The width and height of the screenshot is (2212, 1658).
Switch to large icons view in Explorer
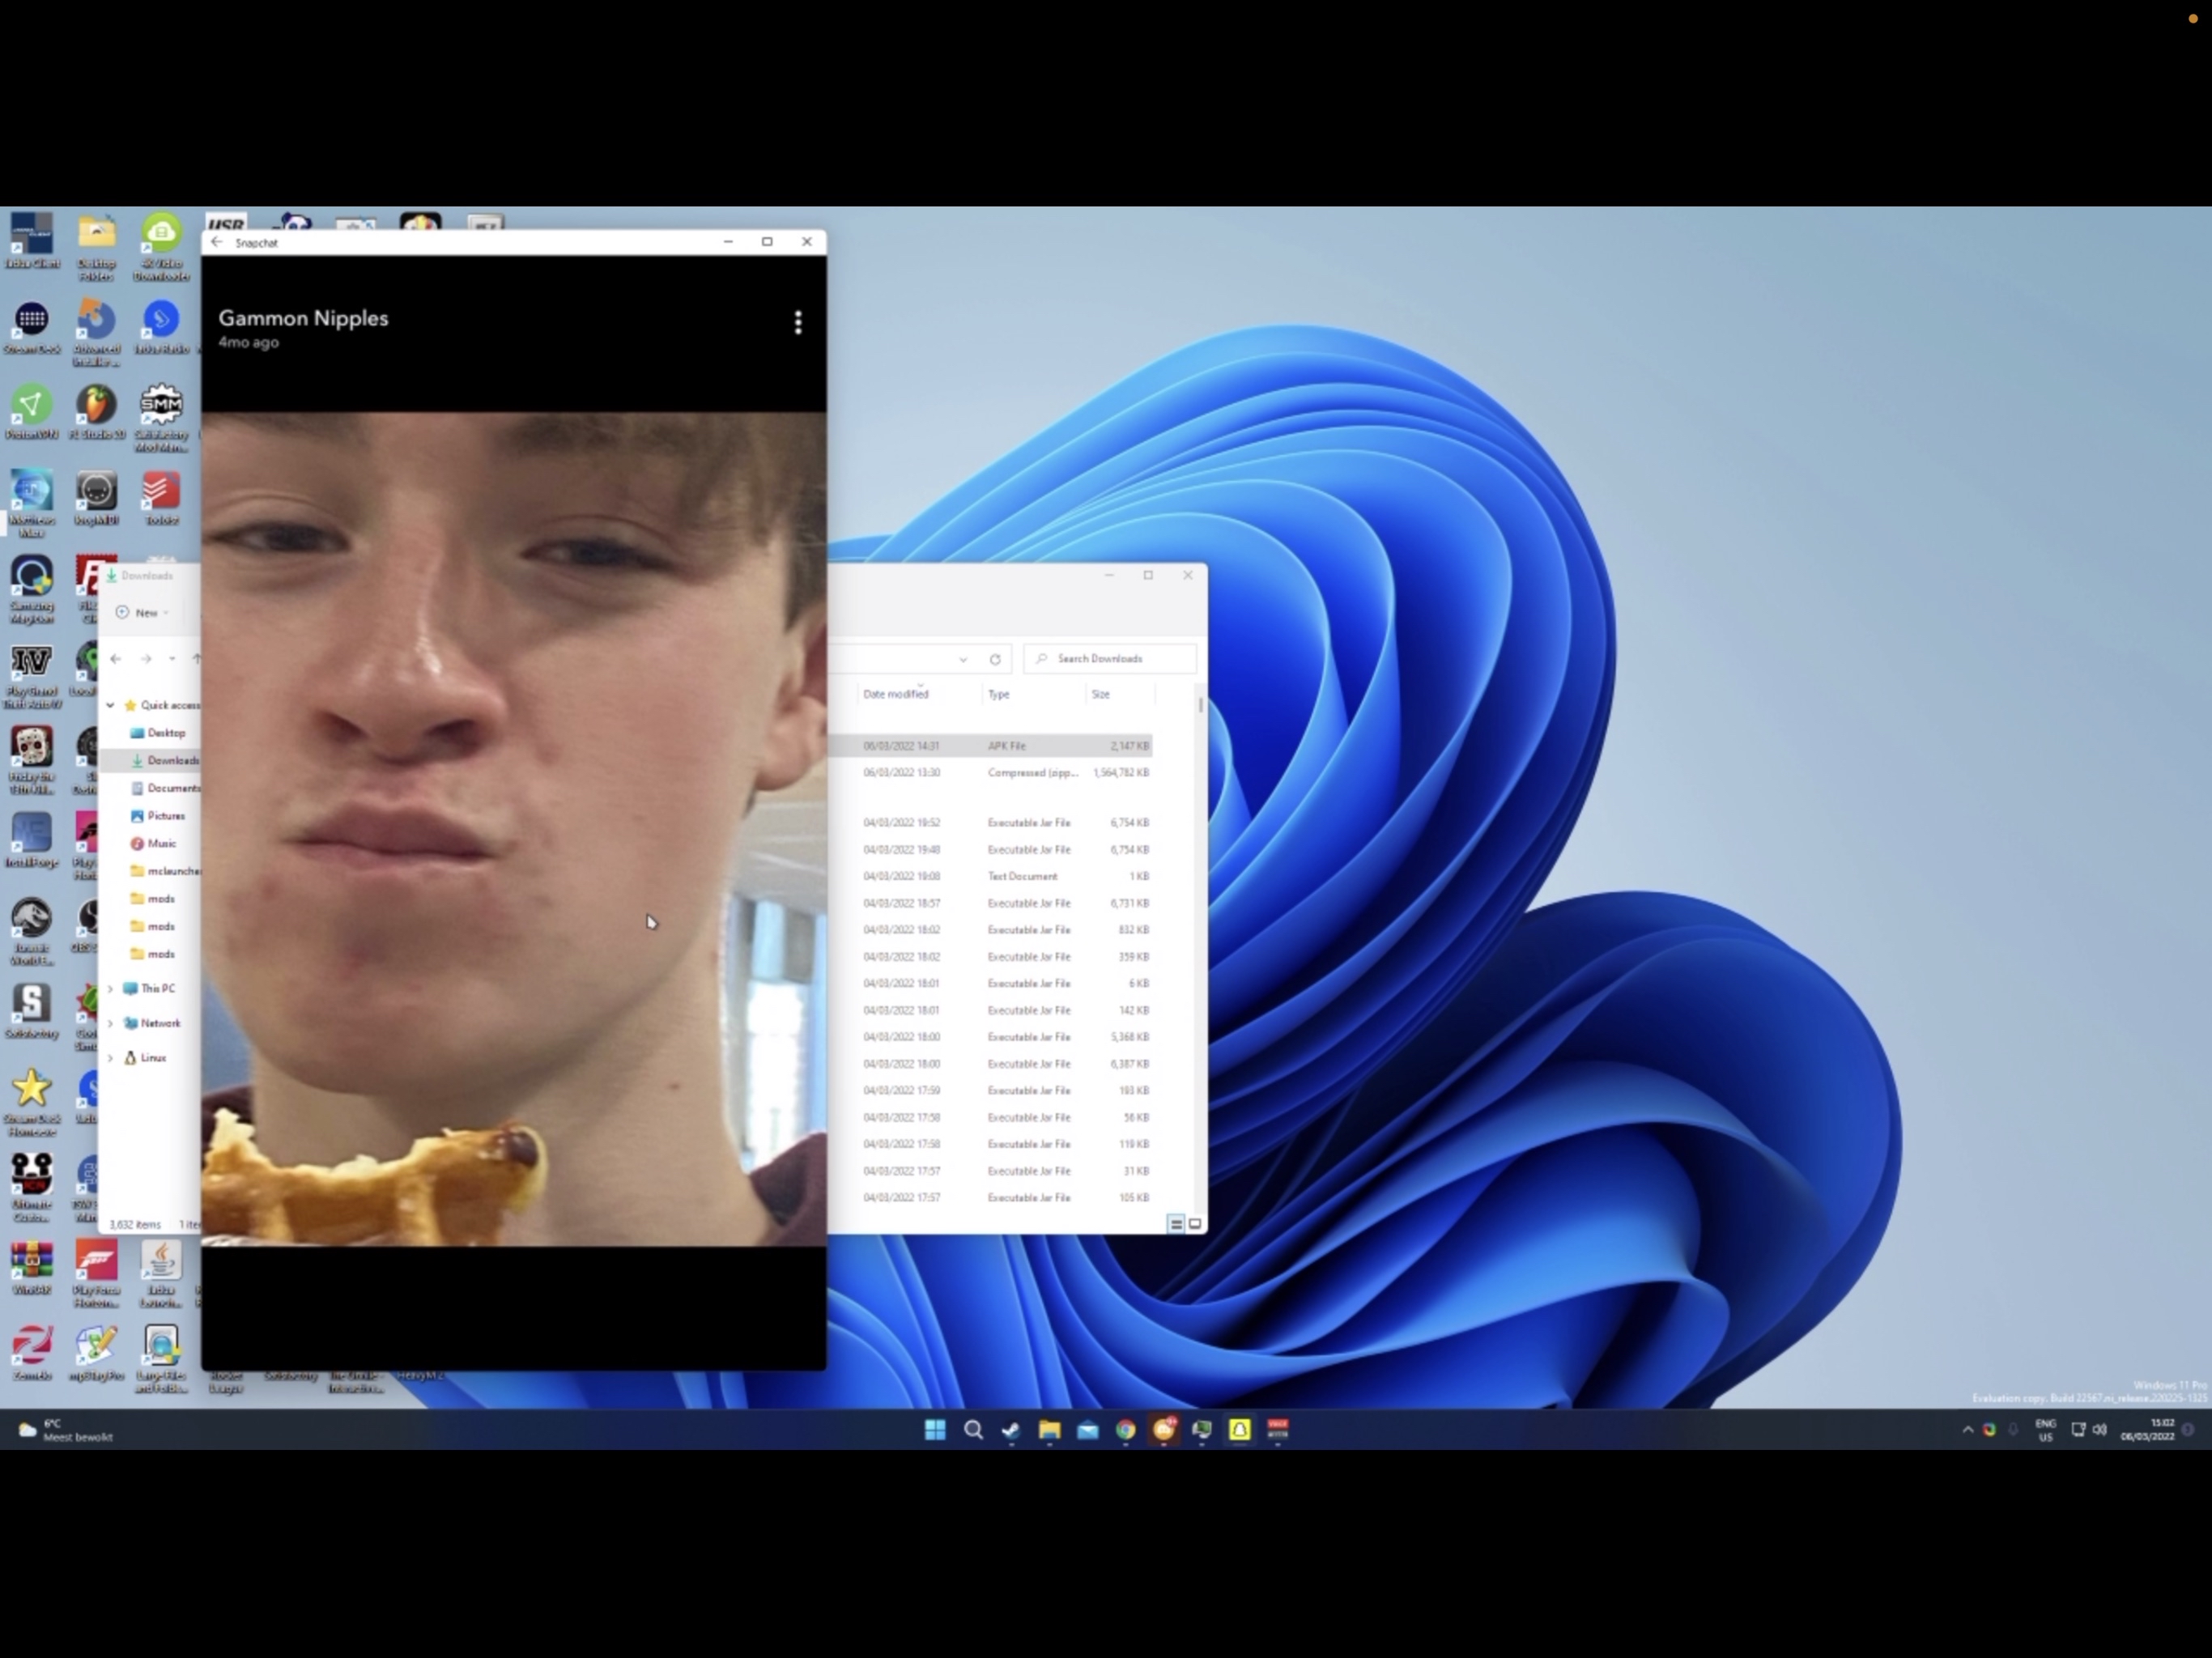click(x=1194, y=1224)
